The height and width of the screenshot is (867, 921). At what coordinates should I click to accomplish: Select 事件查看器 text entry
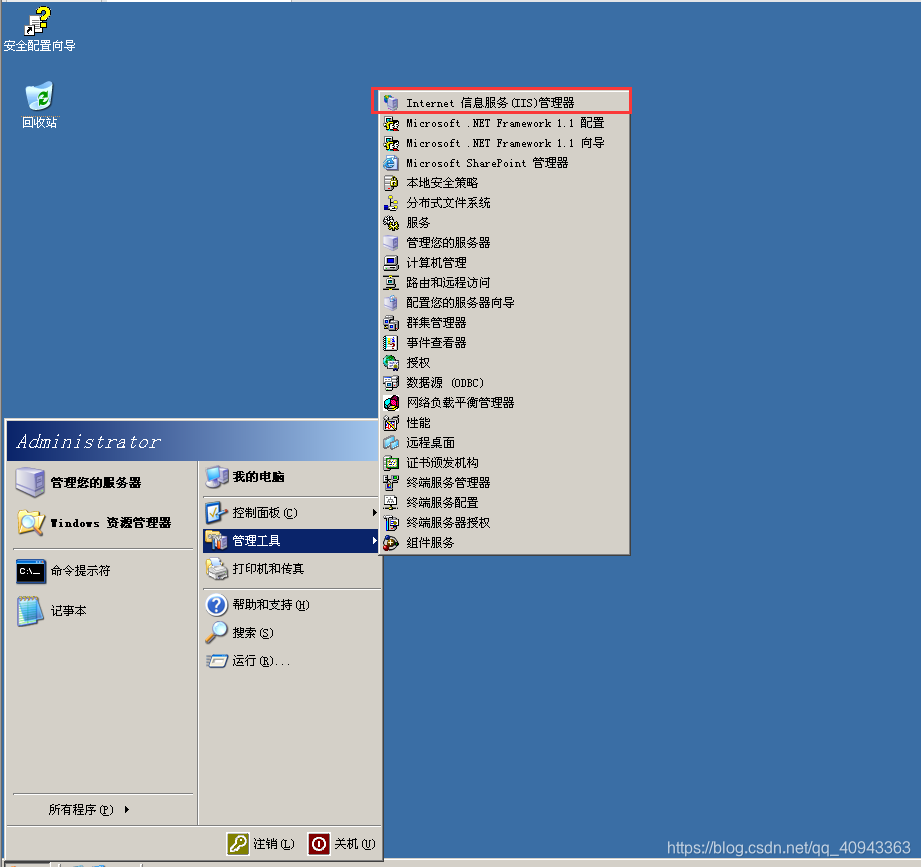[x=436, y=342]
